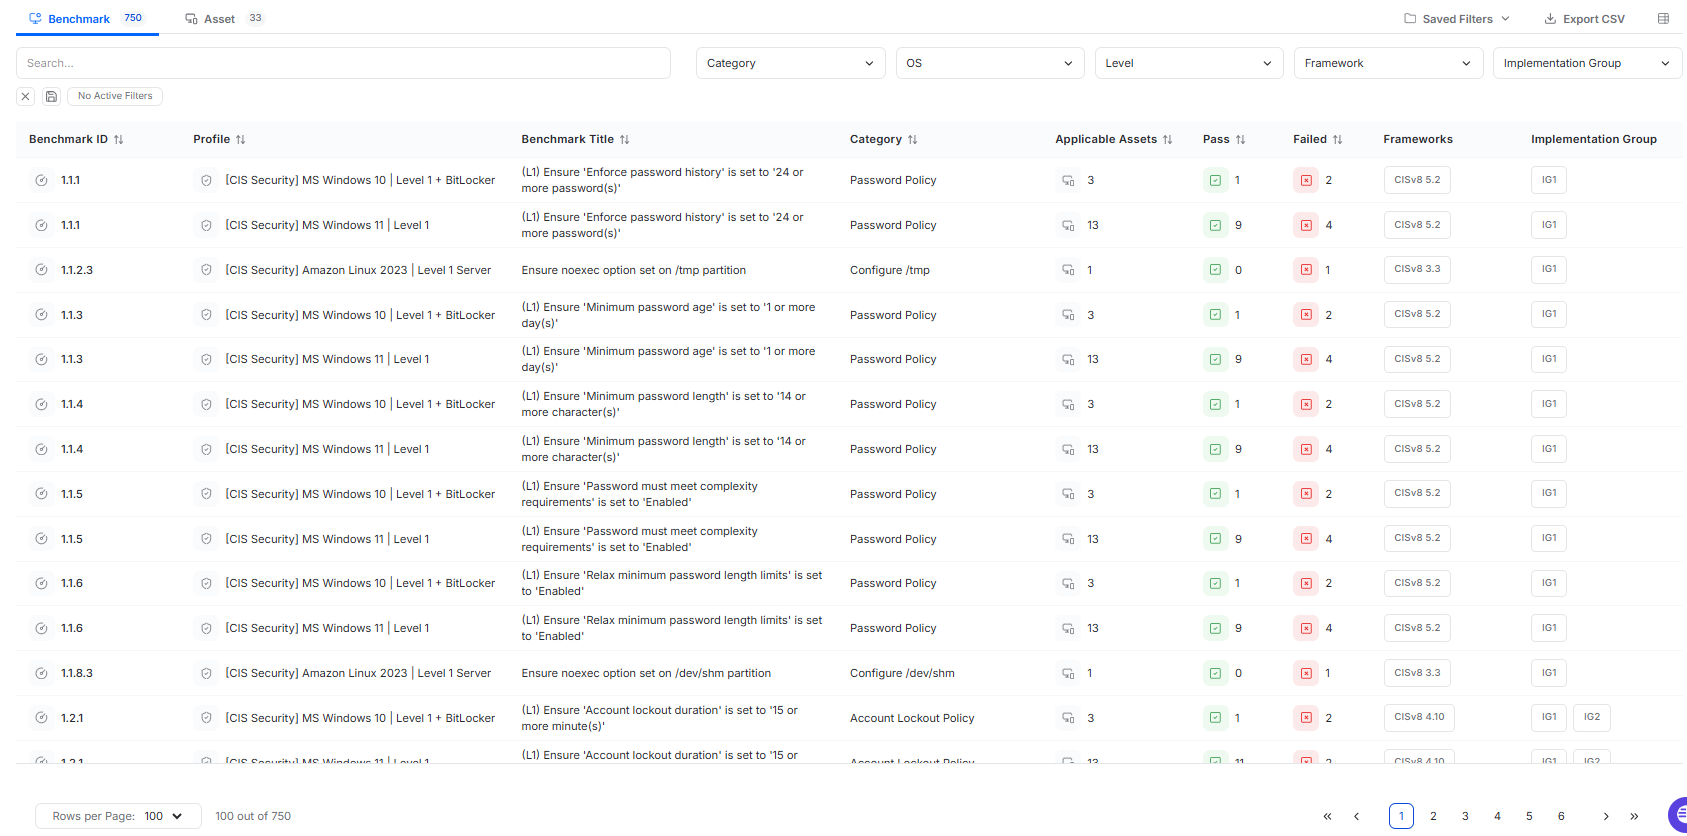Click 'Account Lockout Policy' in 1.2.1 row

click(x=912, y=718)
